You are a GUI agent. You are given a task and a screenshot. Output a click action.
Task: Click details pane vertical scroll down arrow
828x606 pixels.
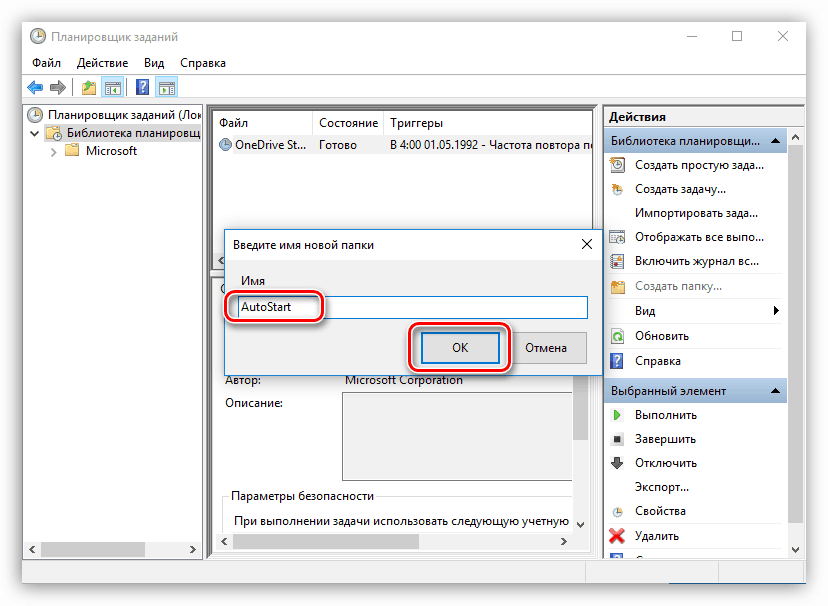[580, 525]
